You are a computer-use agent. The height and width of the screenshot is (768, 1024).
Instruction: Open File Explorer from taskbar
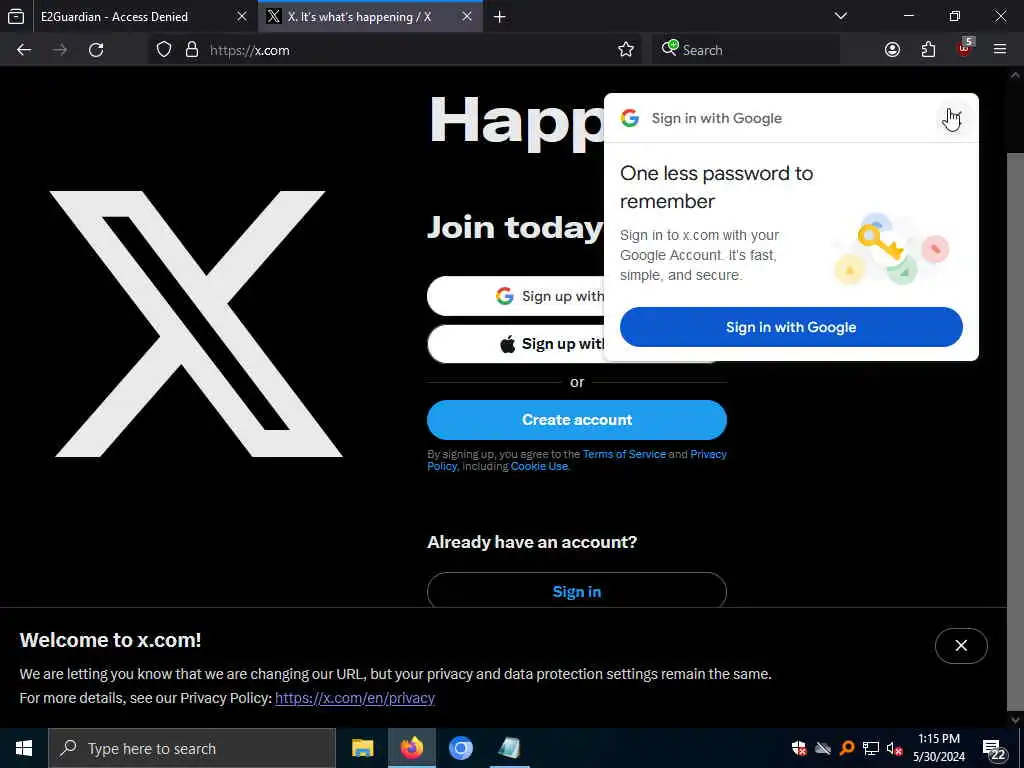[x=362, y=748]
